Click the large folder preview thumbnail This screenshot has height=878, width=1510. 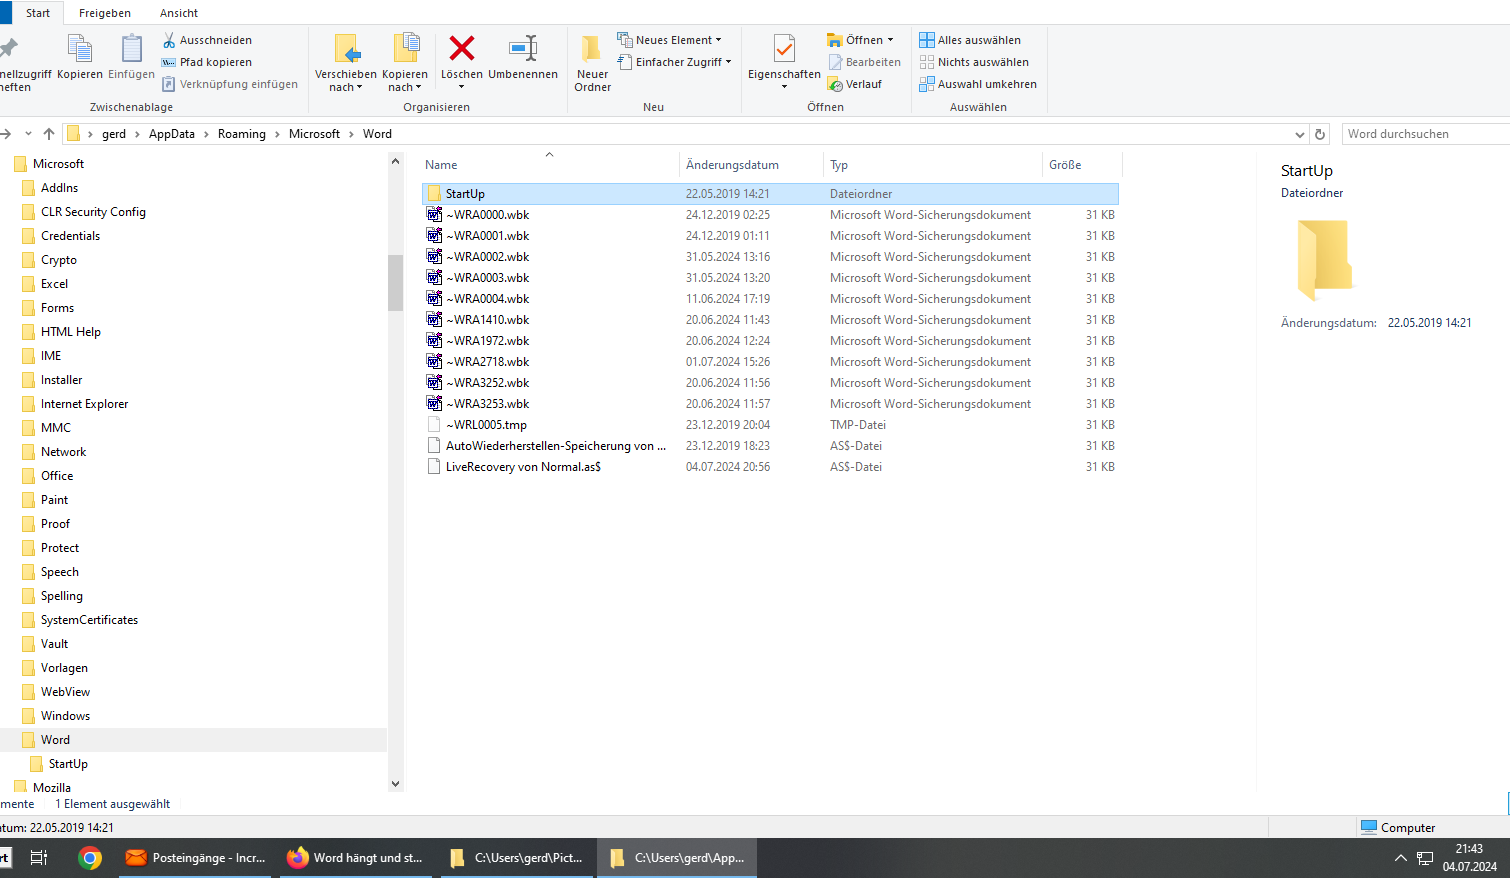pos(1325,260)
